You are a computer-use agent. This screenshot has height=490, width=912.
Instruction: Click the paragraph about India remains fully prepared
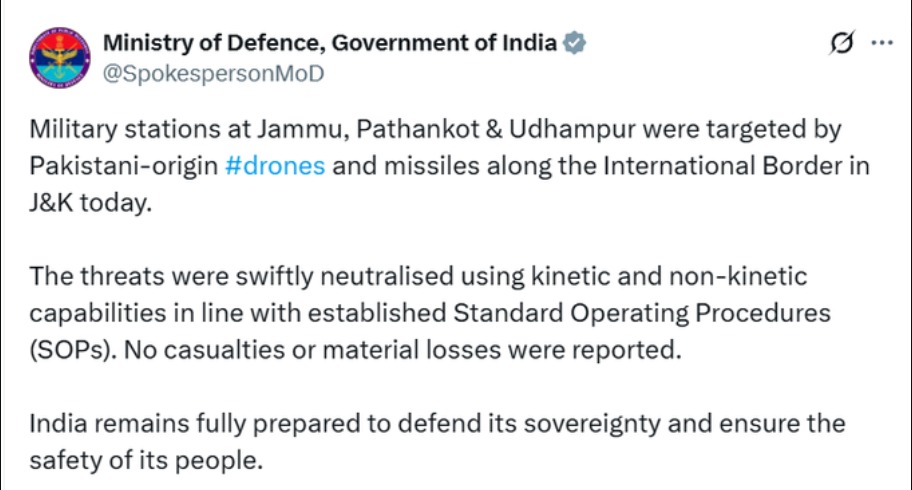(x=437, y=442)
